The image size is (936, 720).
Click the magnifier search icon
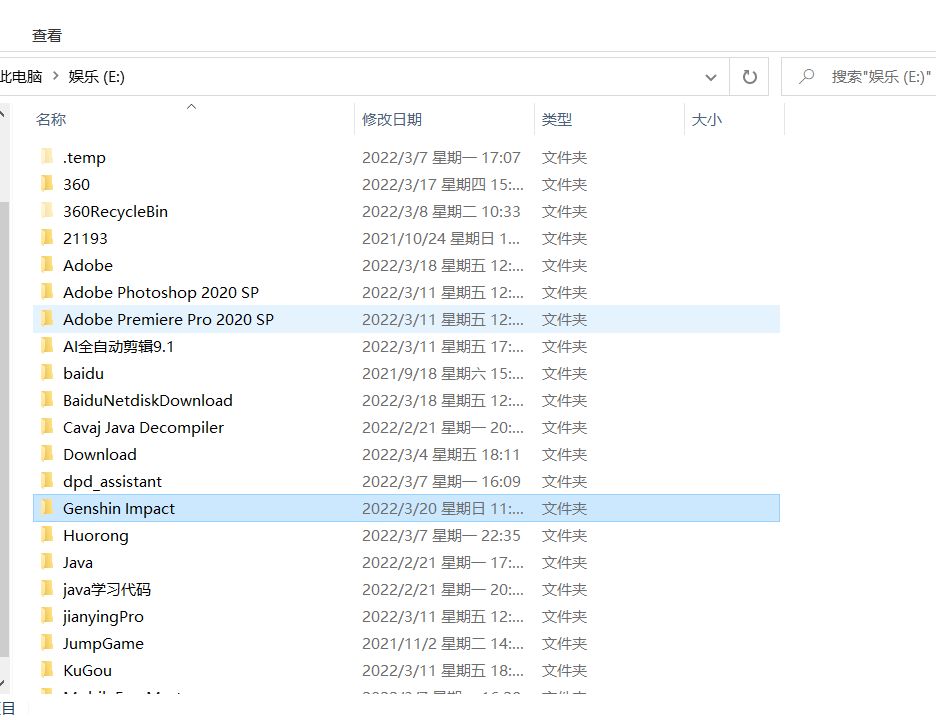click(807, 76)
